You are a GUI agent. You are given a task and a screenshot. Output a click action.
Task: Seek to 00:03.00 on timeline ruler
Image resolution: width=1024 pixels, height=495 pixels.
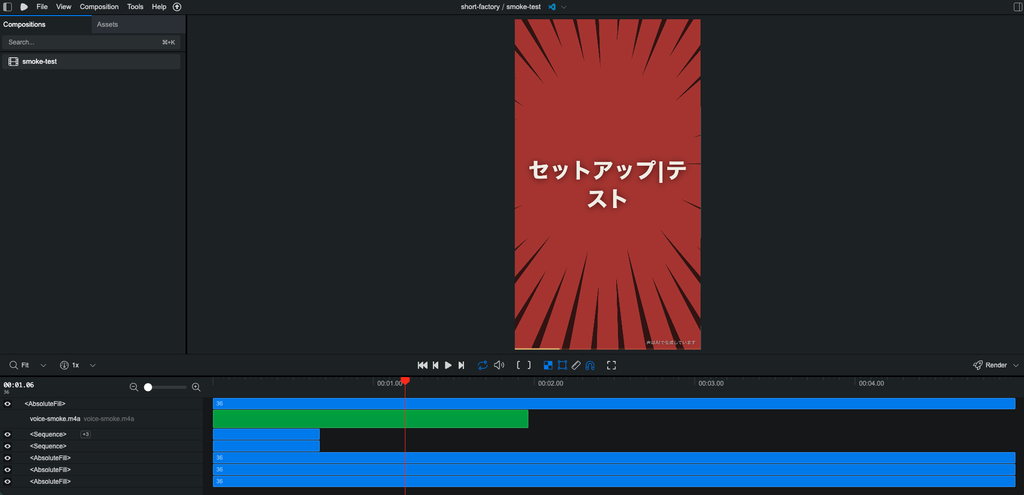click(711, 383)
